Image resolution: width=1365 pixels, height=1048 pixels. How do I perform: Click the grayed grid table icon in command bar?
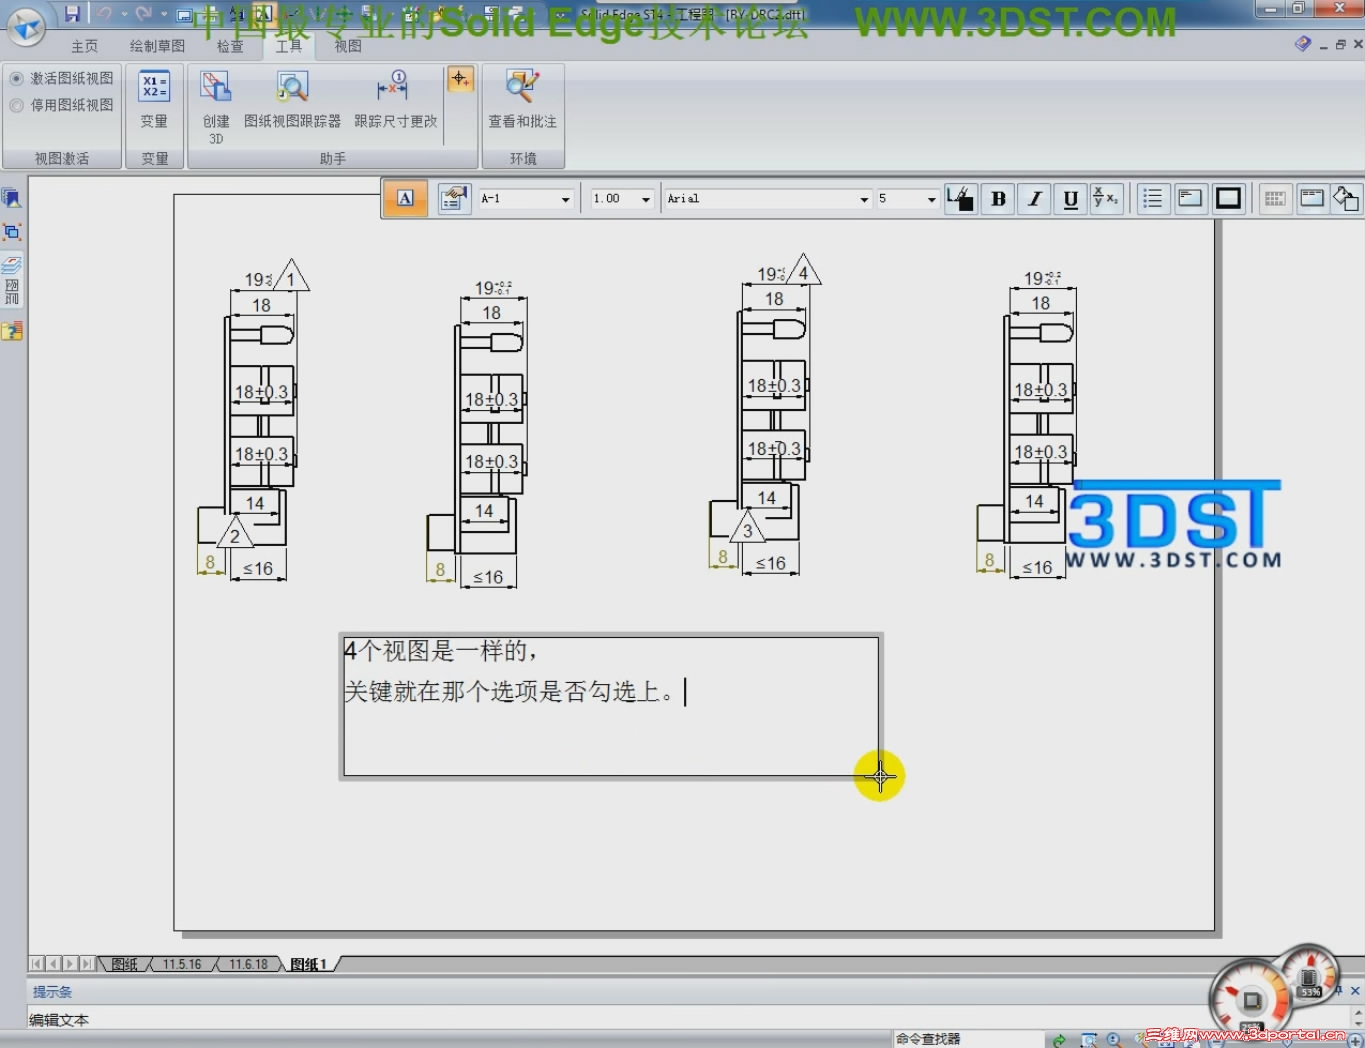(1274, 198)
